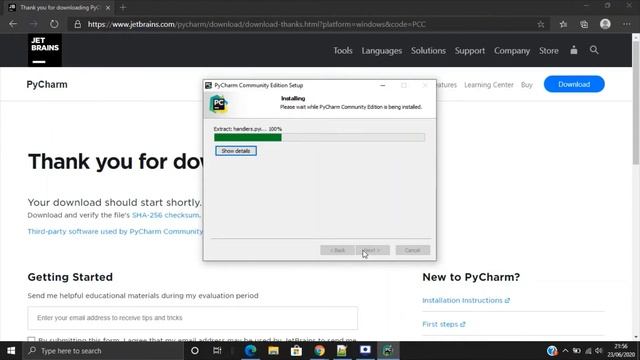
Task: Open the Company menu
Action: [512, 51]
